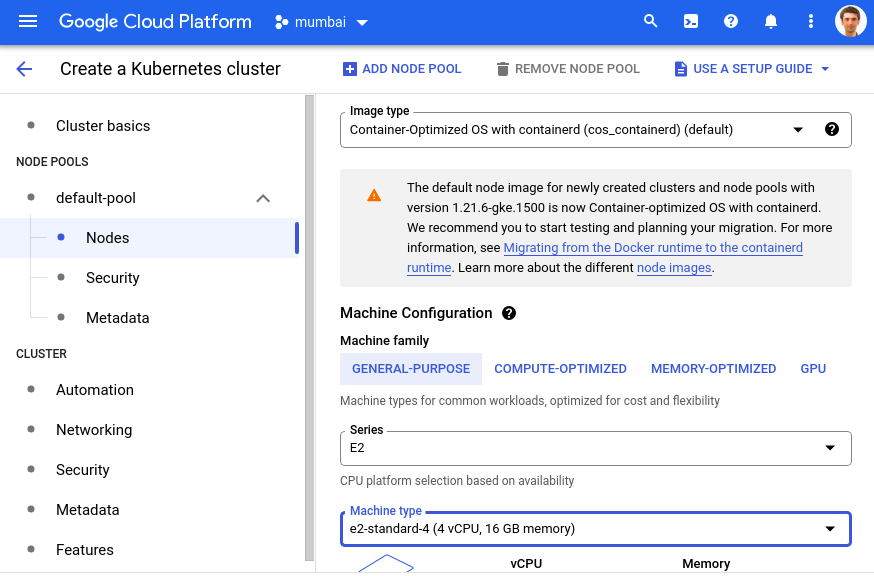874x576 pixels.
Task: Click the search magnifier icon
Action: point(650,21)
